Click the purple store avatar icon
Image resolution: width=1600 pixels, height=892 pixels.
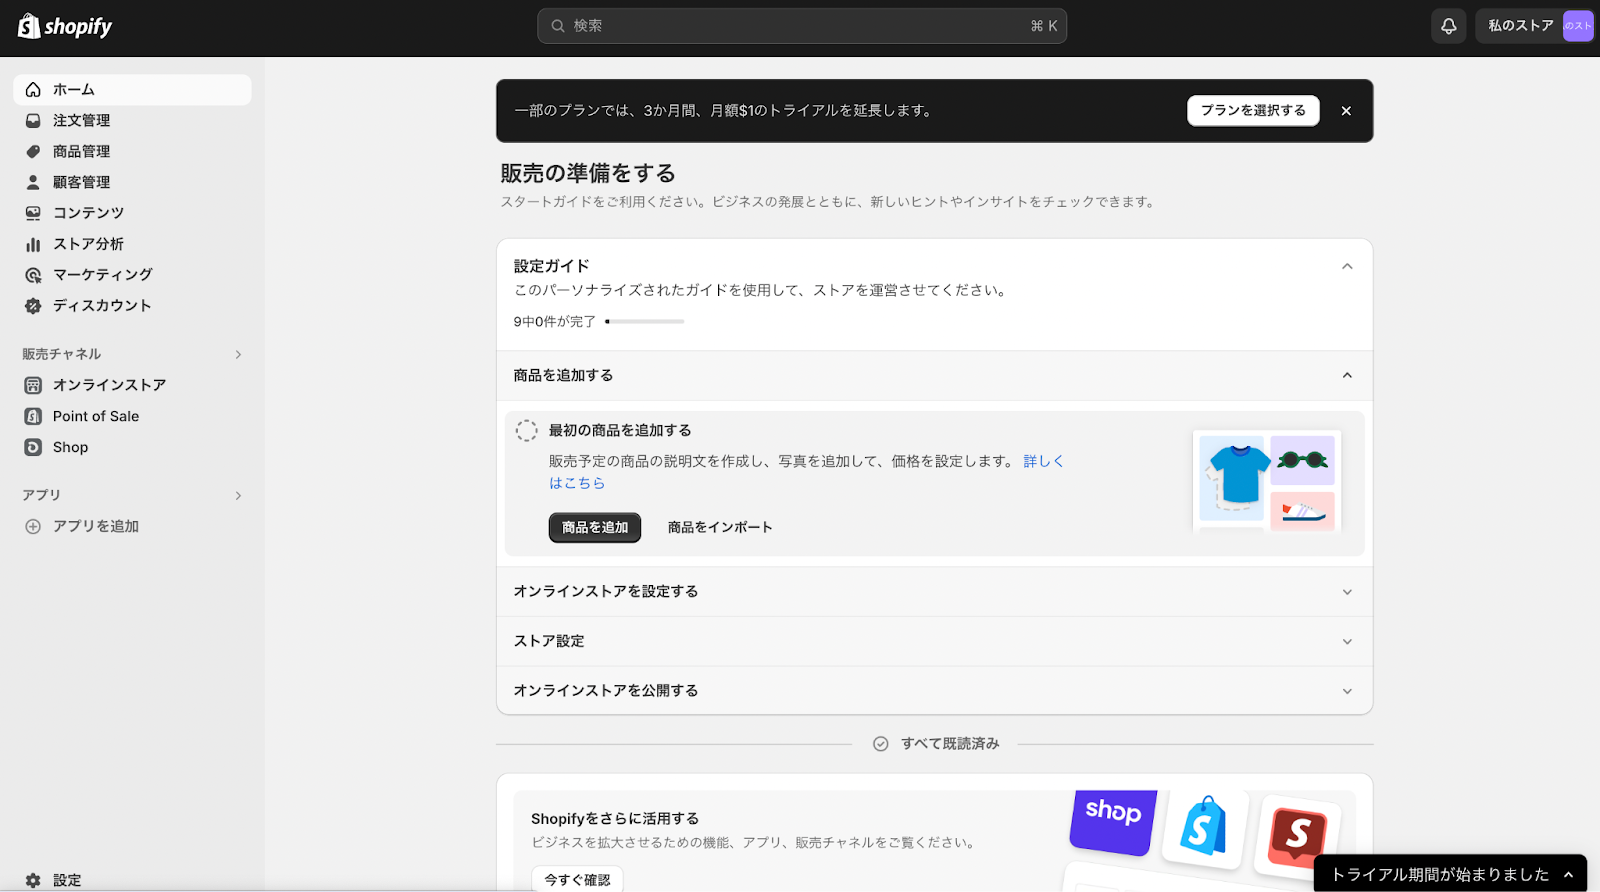pyautogui.click(x=1578, y=26)
